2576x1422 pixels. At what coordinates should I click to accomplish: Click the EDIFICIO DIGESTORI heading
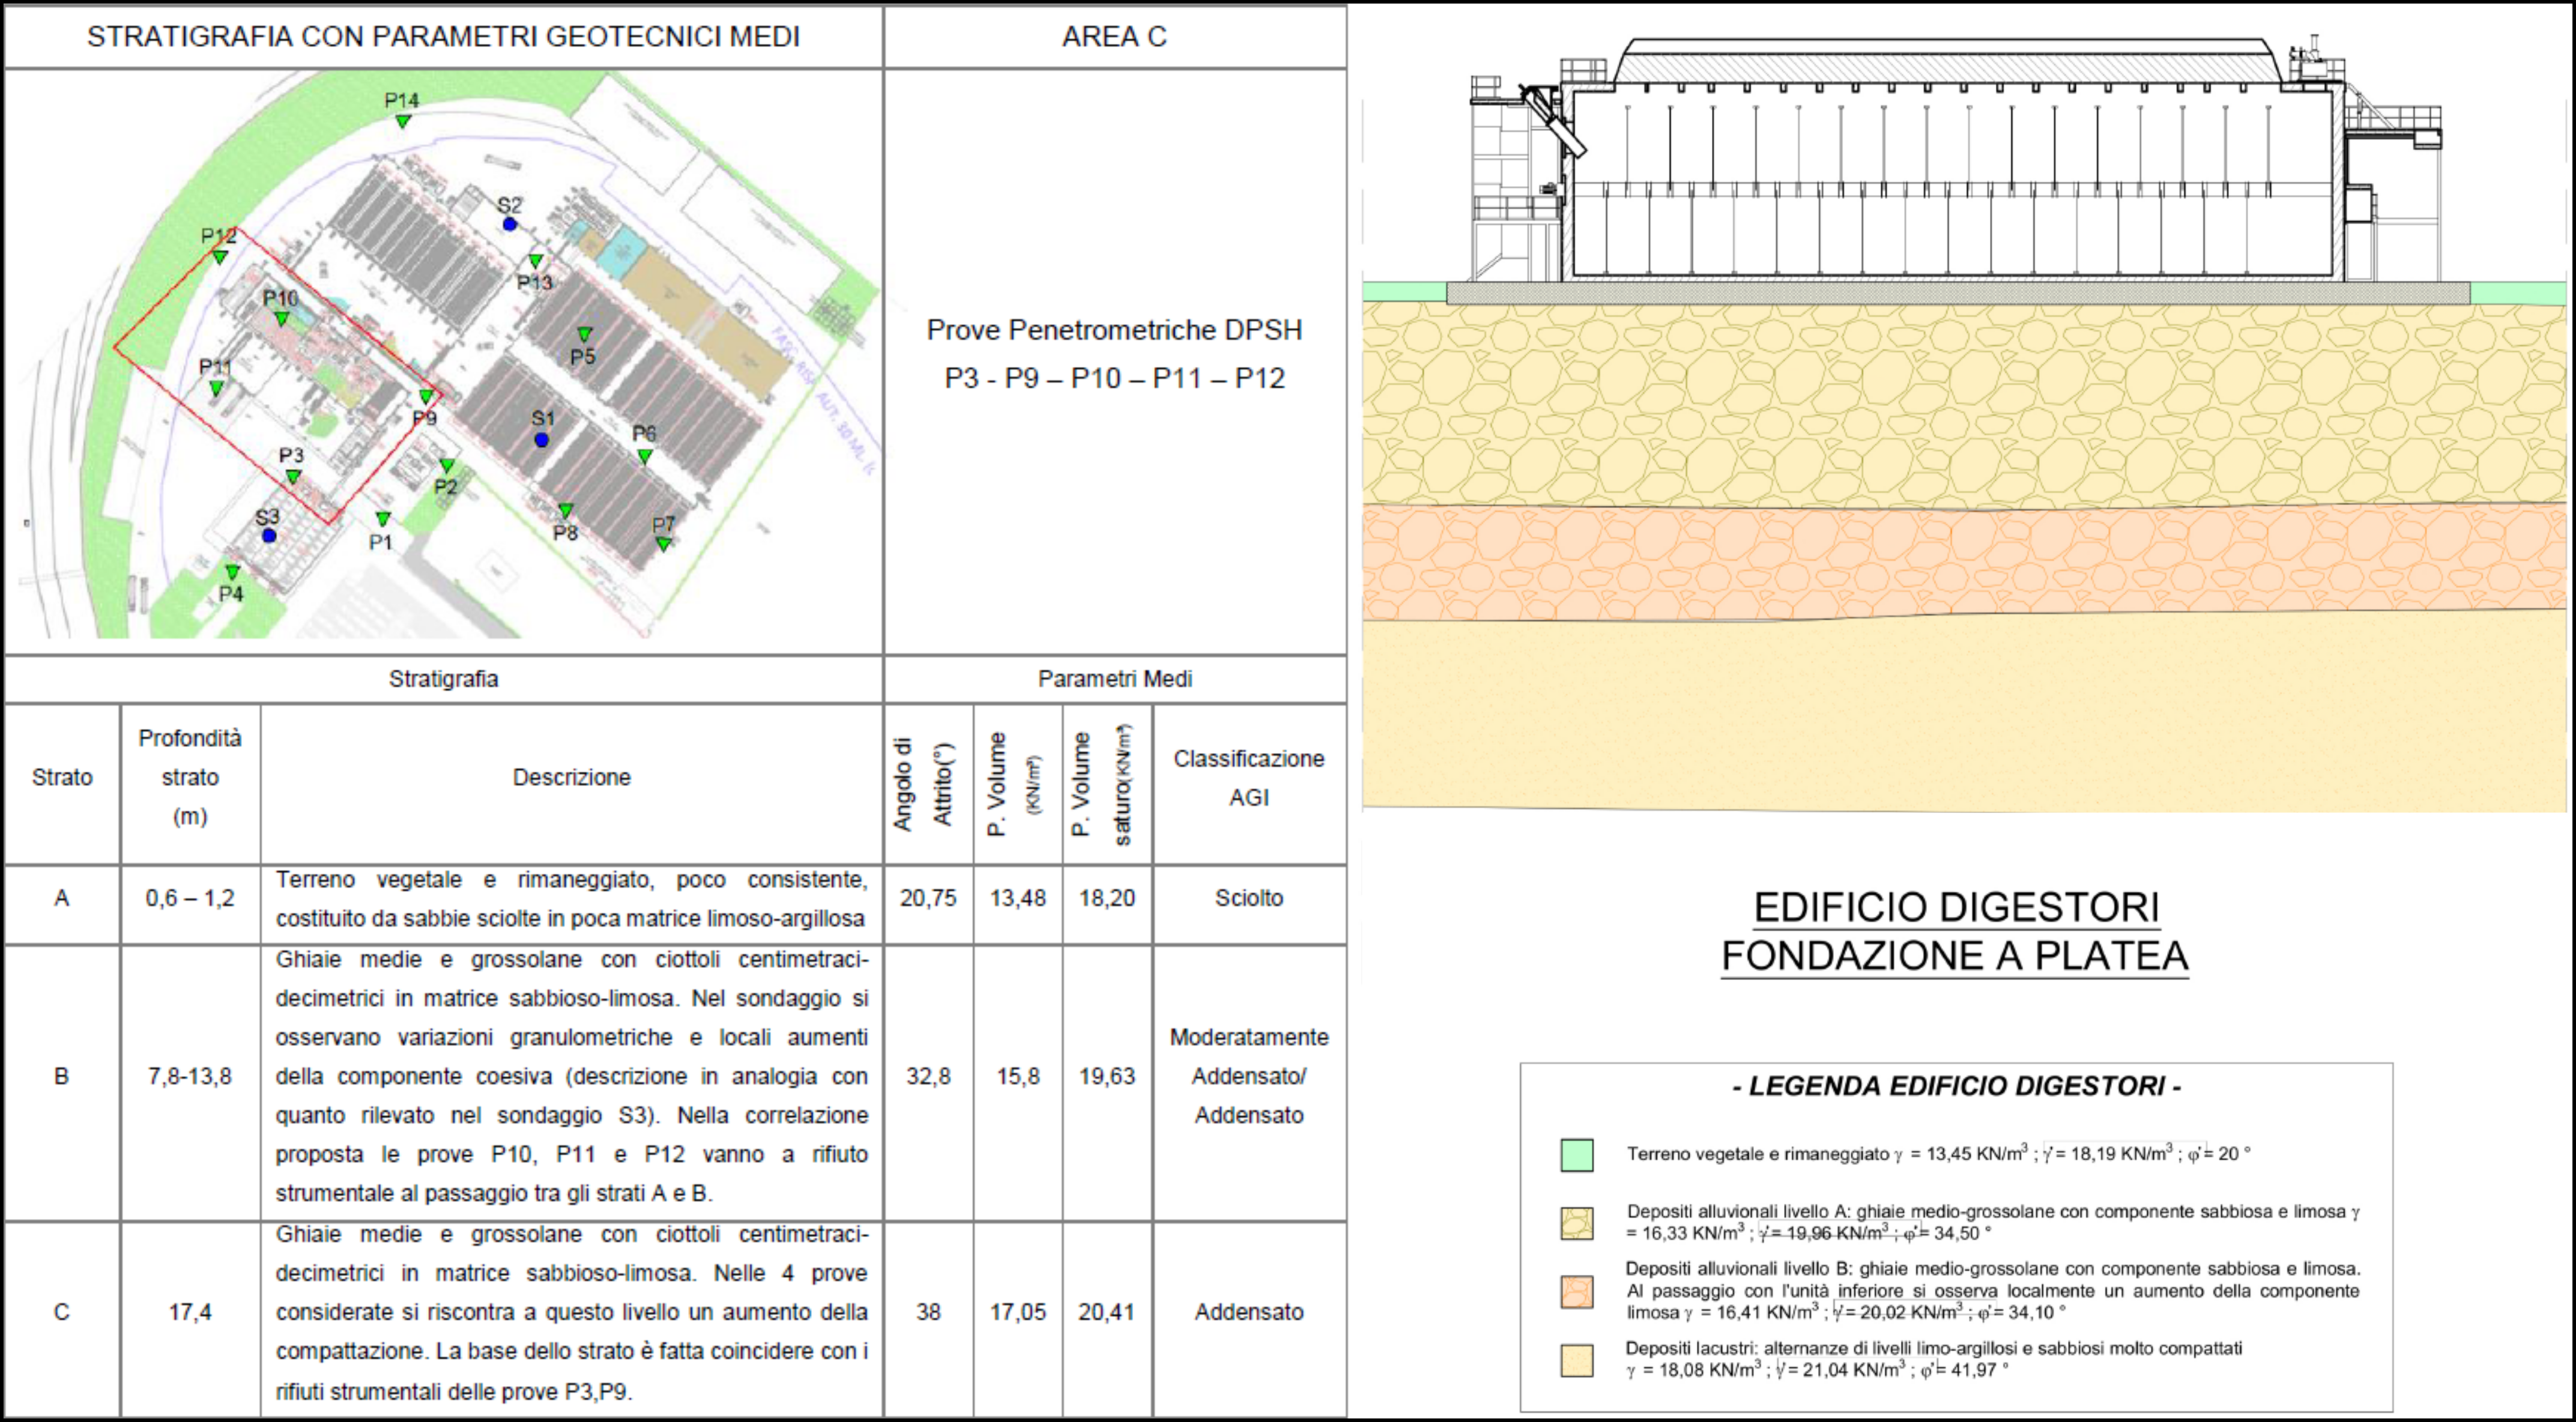point(1956,908)
